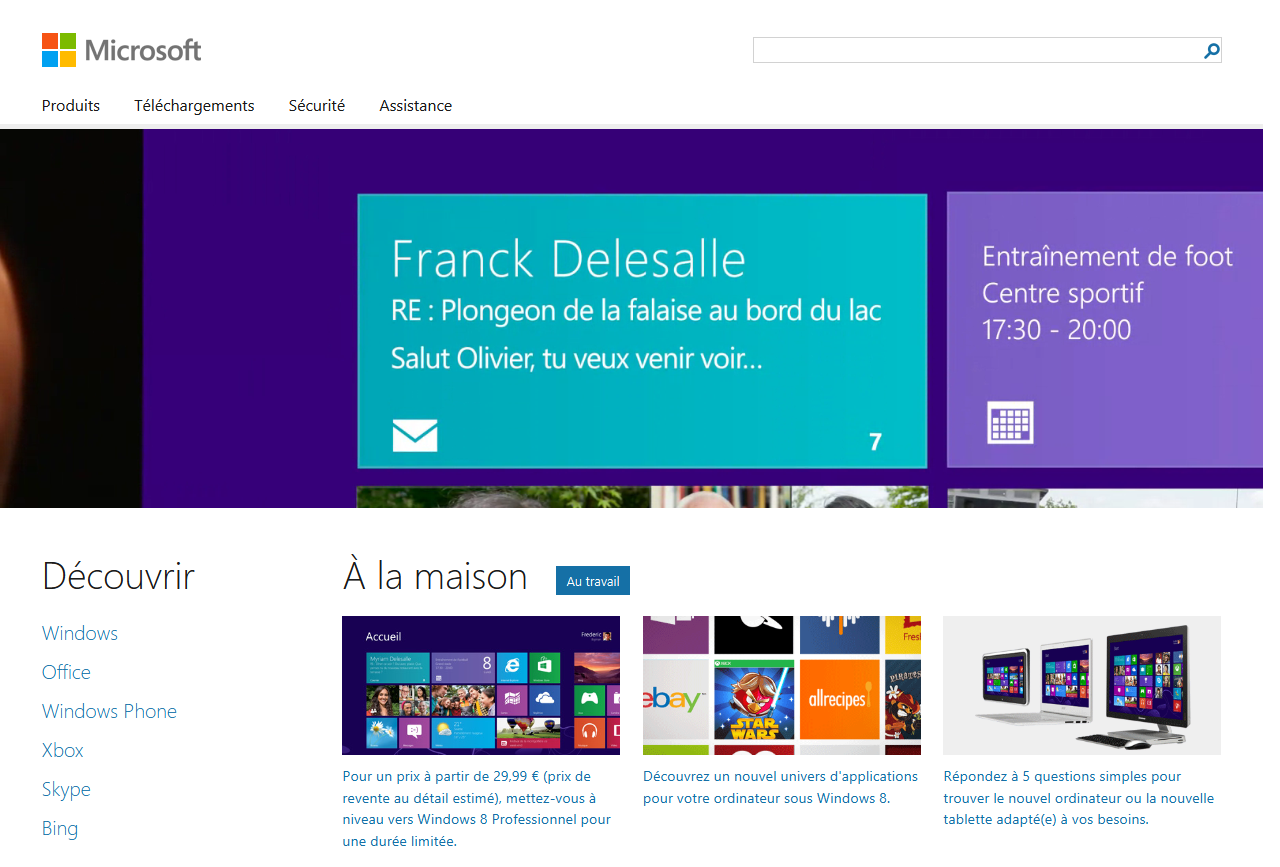The width and height of the screenshot is (1280, 867).
Task: Open the Windows link under Découvrir
Action: [x=80, y=633]
